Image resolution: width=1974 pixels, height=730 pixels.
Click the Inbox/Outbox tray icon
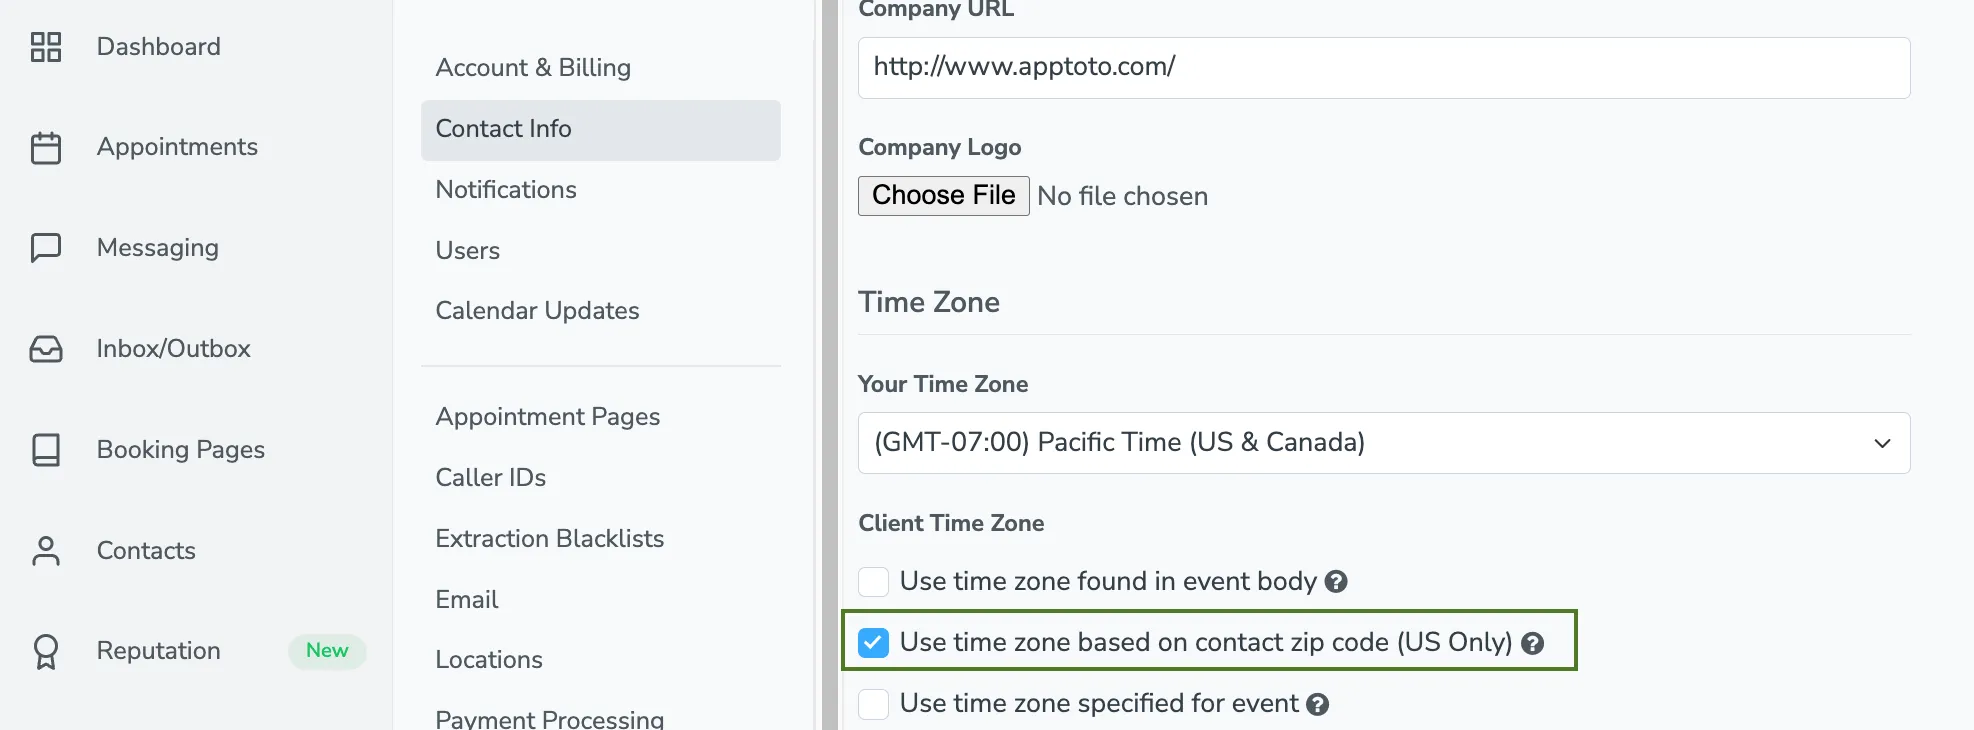(45, 349)
